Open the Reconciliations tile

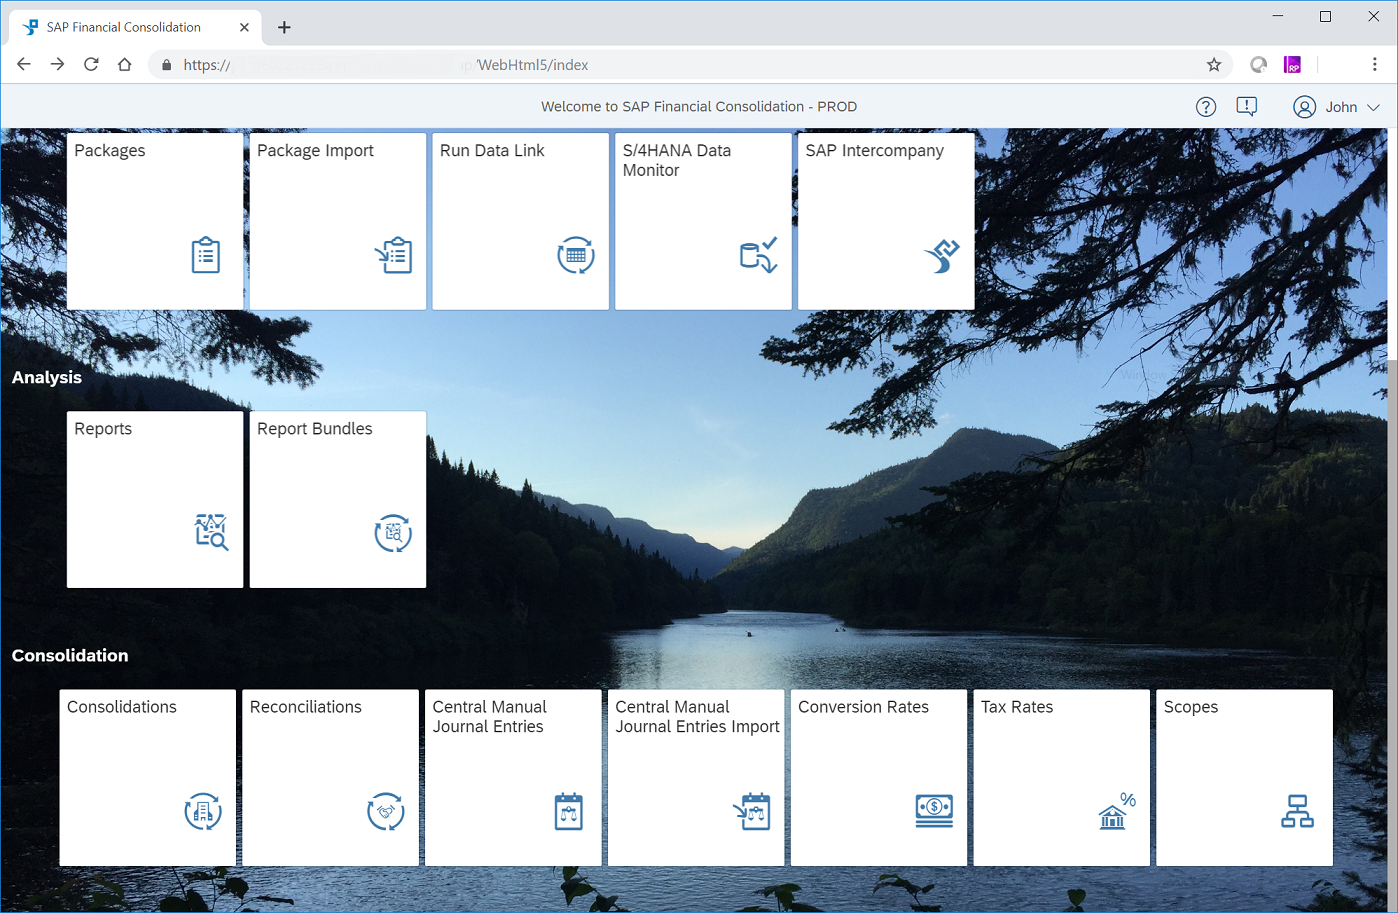pyautogui.click(x=330, y=777)
